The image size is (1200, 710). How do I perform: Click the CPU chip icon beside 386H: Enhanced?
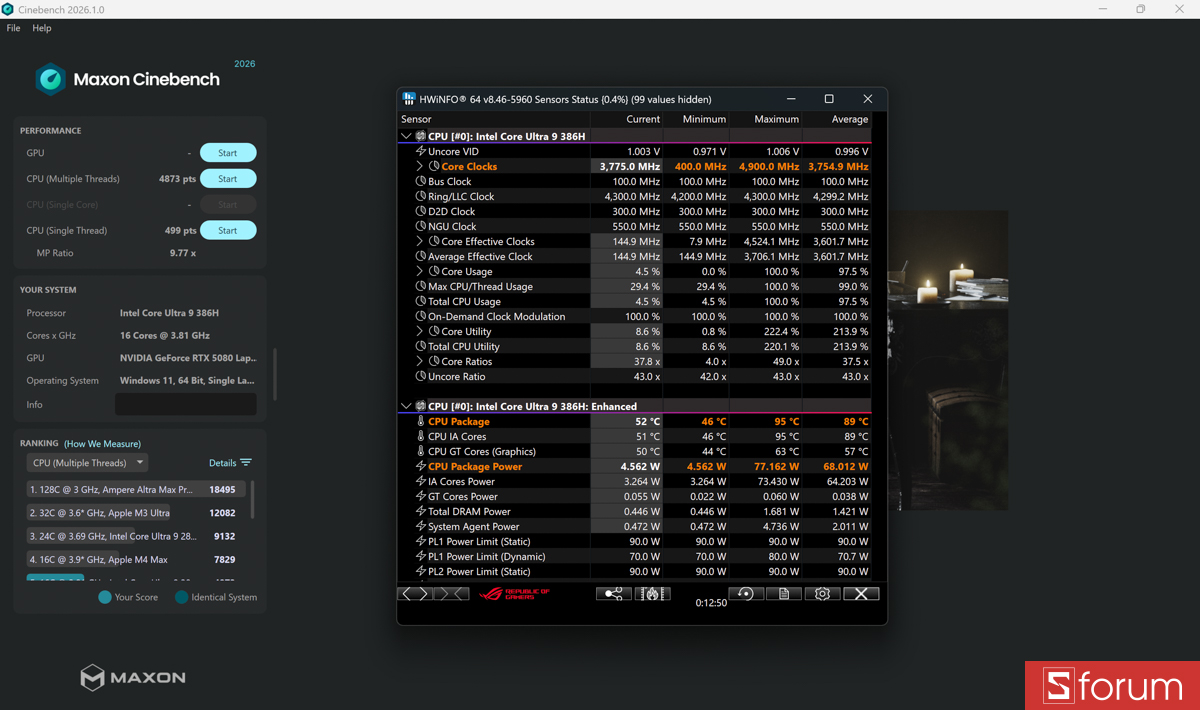click(x=420, y=406)
